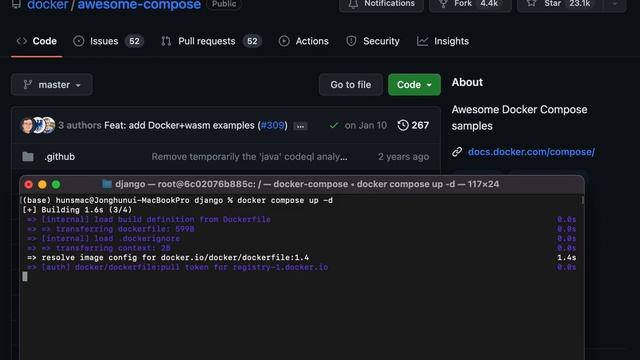Click the Pull requests count badge 52

click(252, 41)
